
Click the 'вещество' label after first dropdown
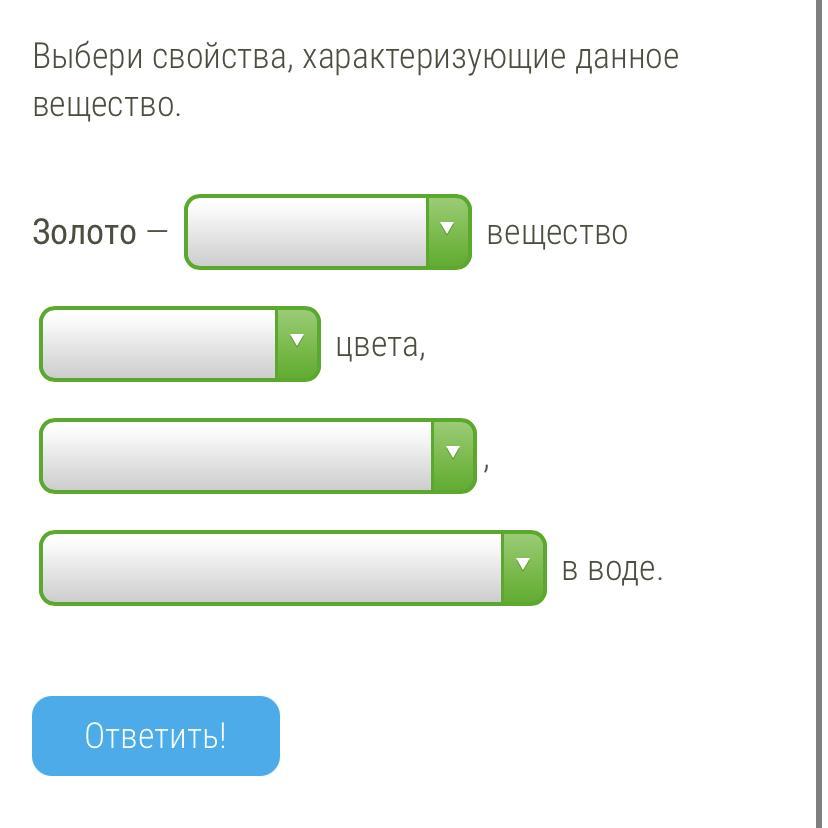[x=557, y=233]
